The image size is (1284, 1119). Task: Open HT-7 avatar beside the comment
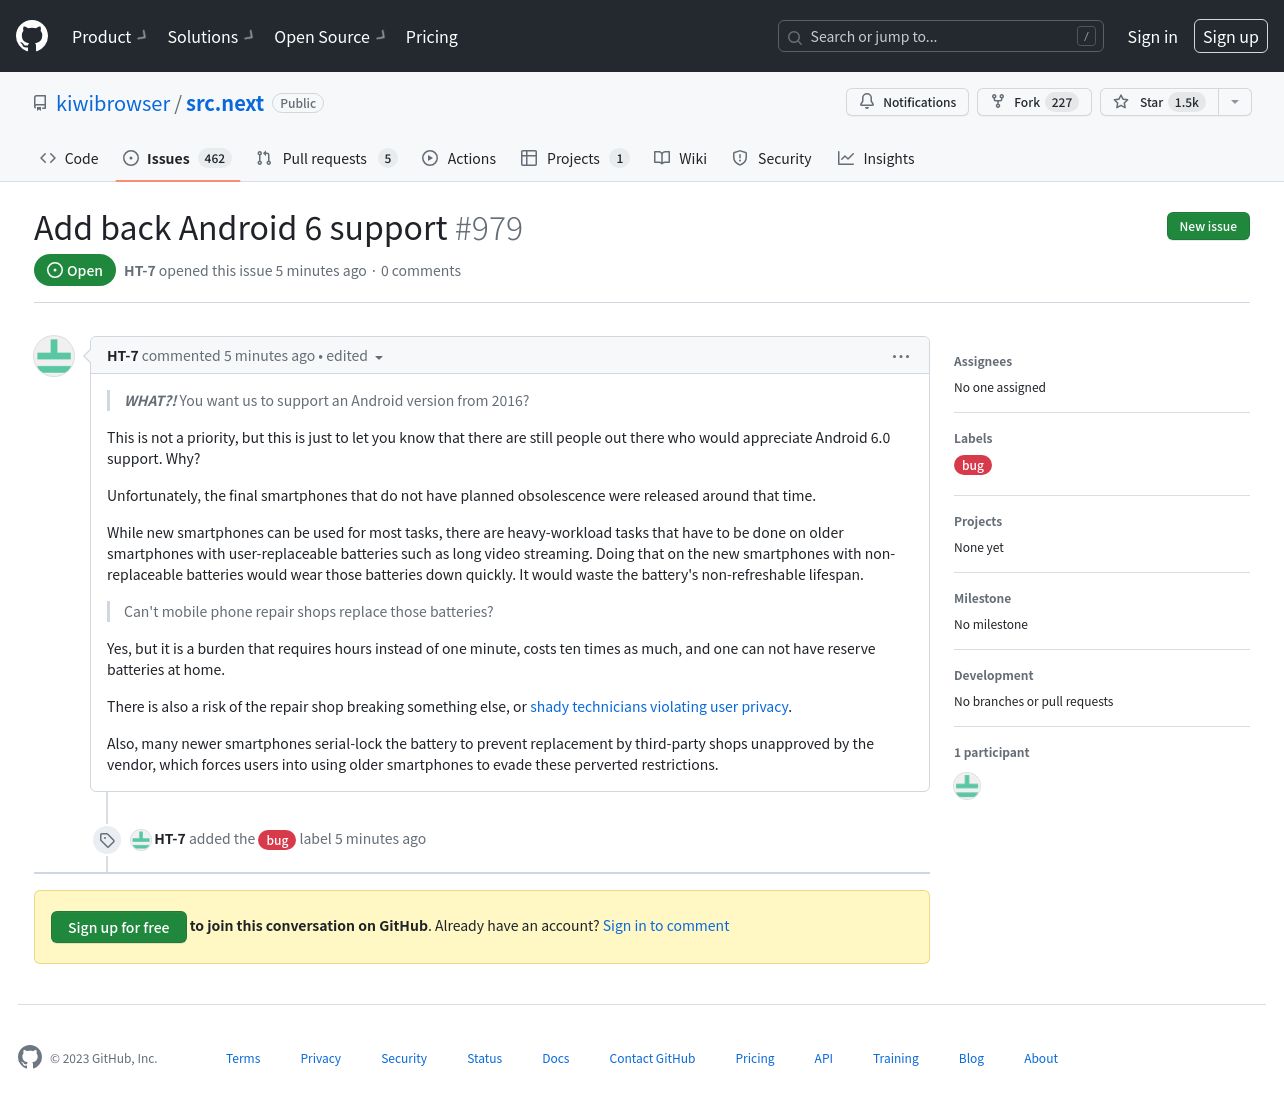coord(54,356)
